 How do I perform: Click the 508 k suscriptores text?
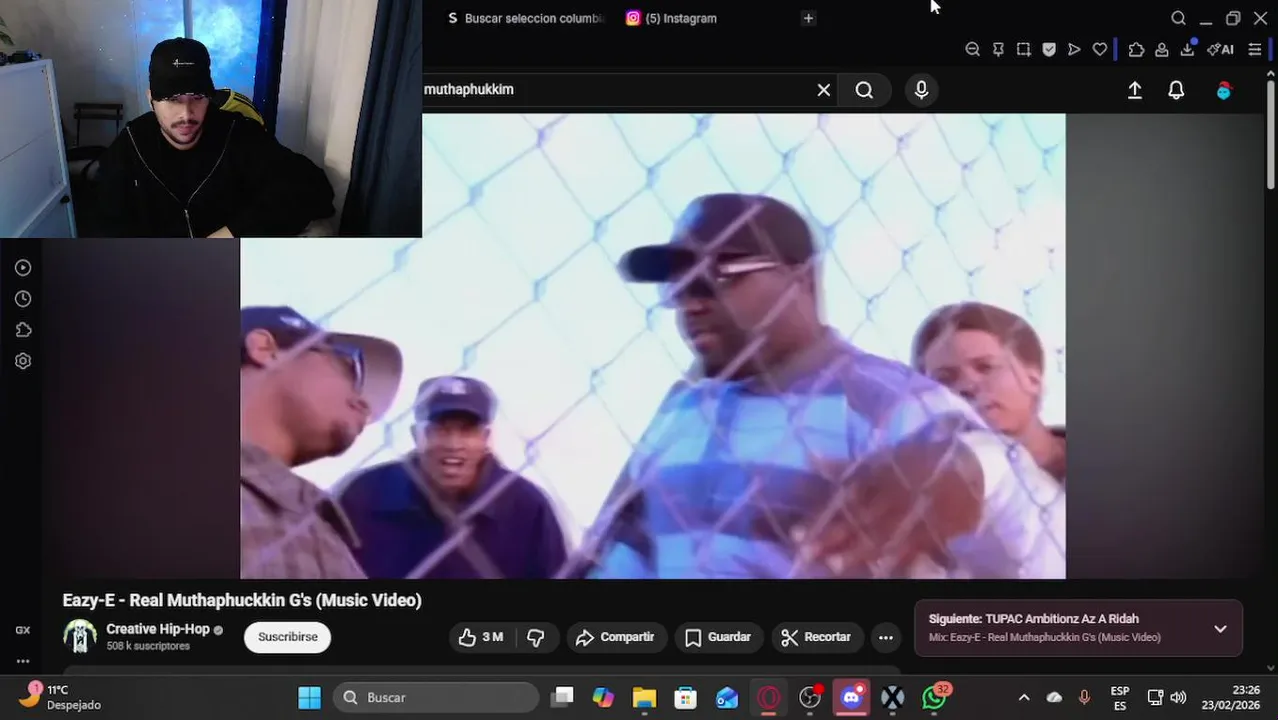[148, 646]
